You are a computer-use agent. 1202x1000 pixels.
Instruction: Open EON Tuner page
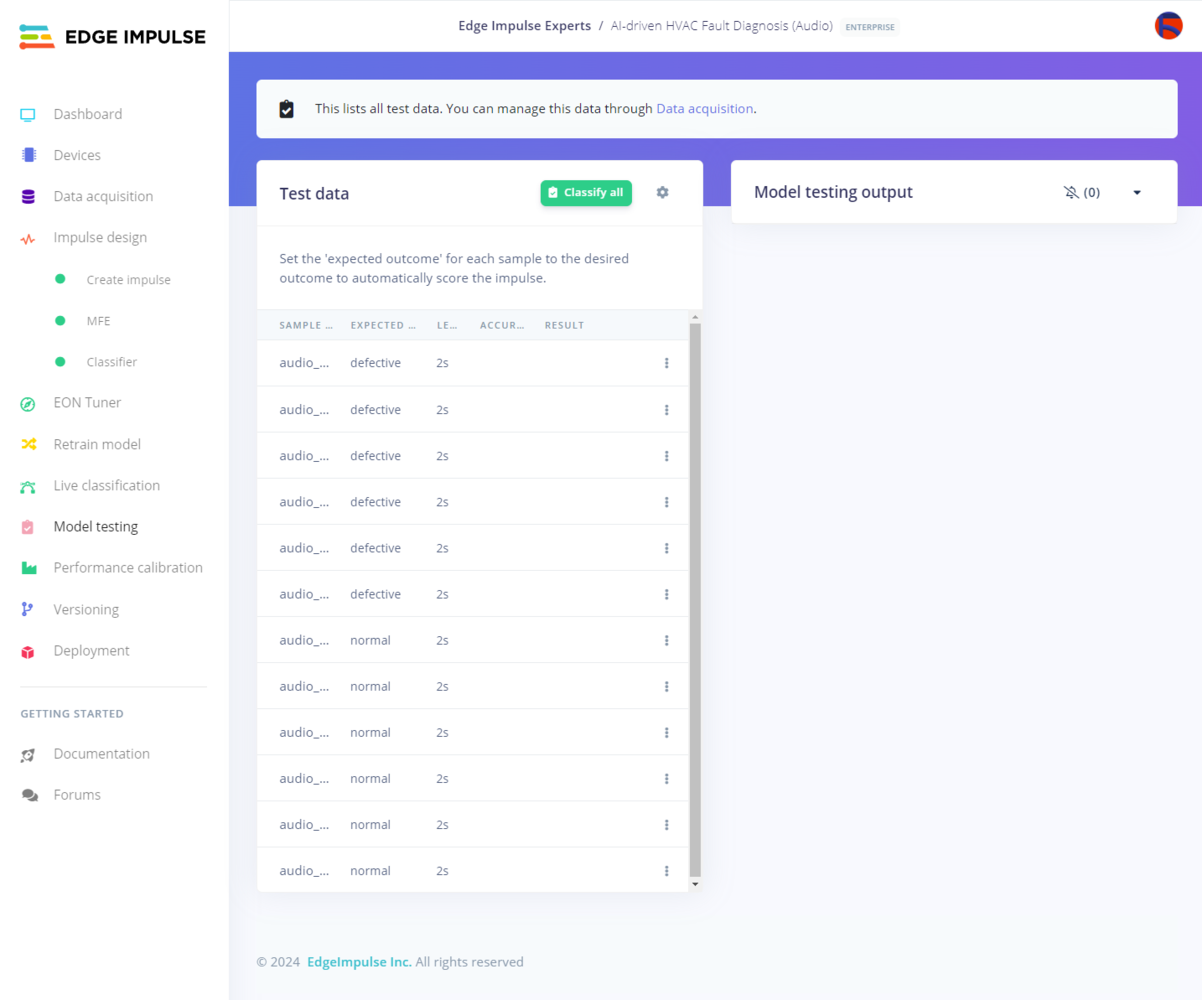(87, 403)
